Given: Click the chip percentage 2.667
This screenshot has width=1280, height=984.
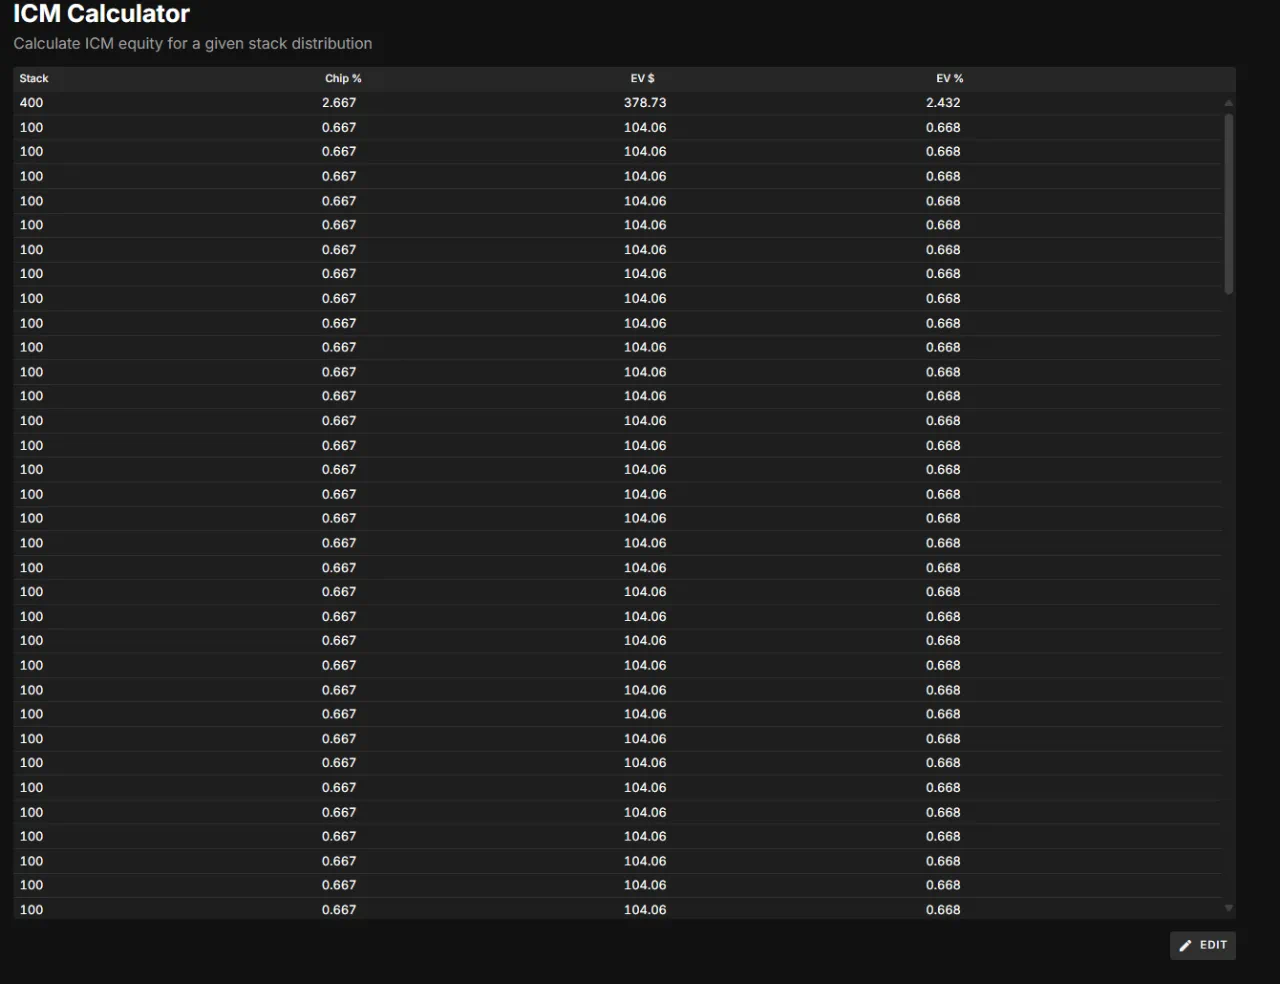Looking at the screenshot, I should point(339,103).
